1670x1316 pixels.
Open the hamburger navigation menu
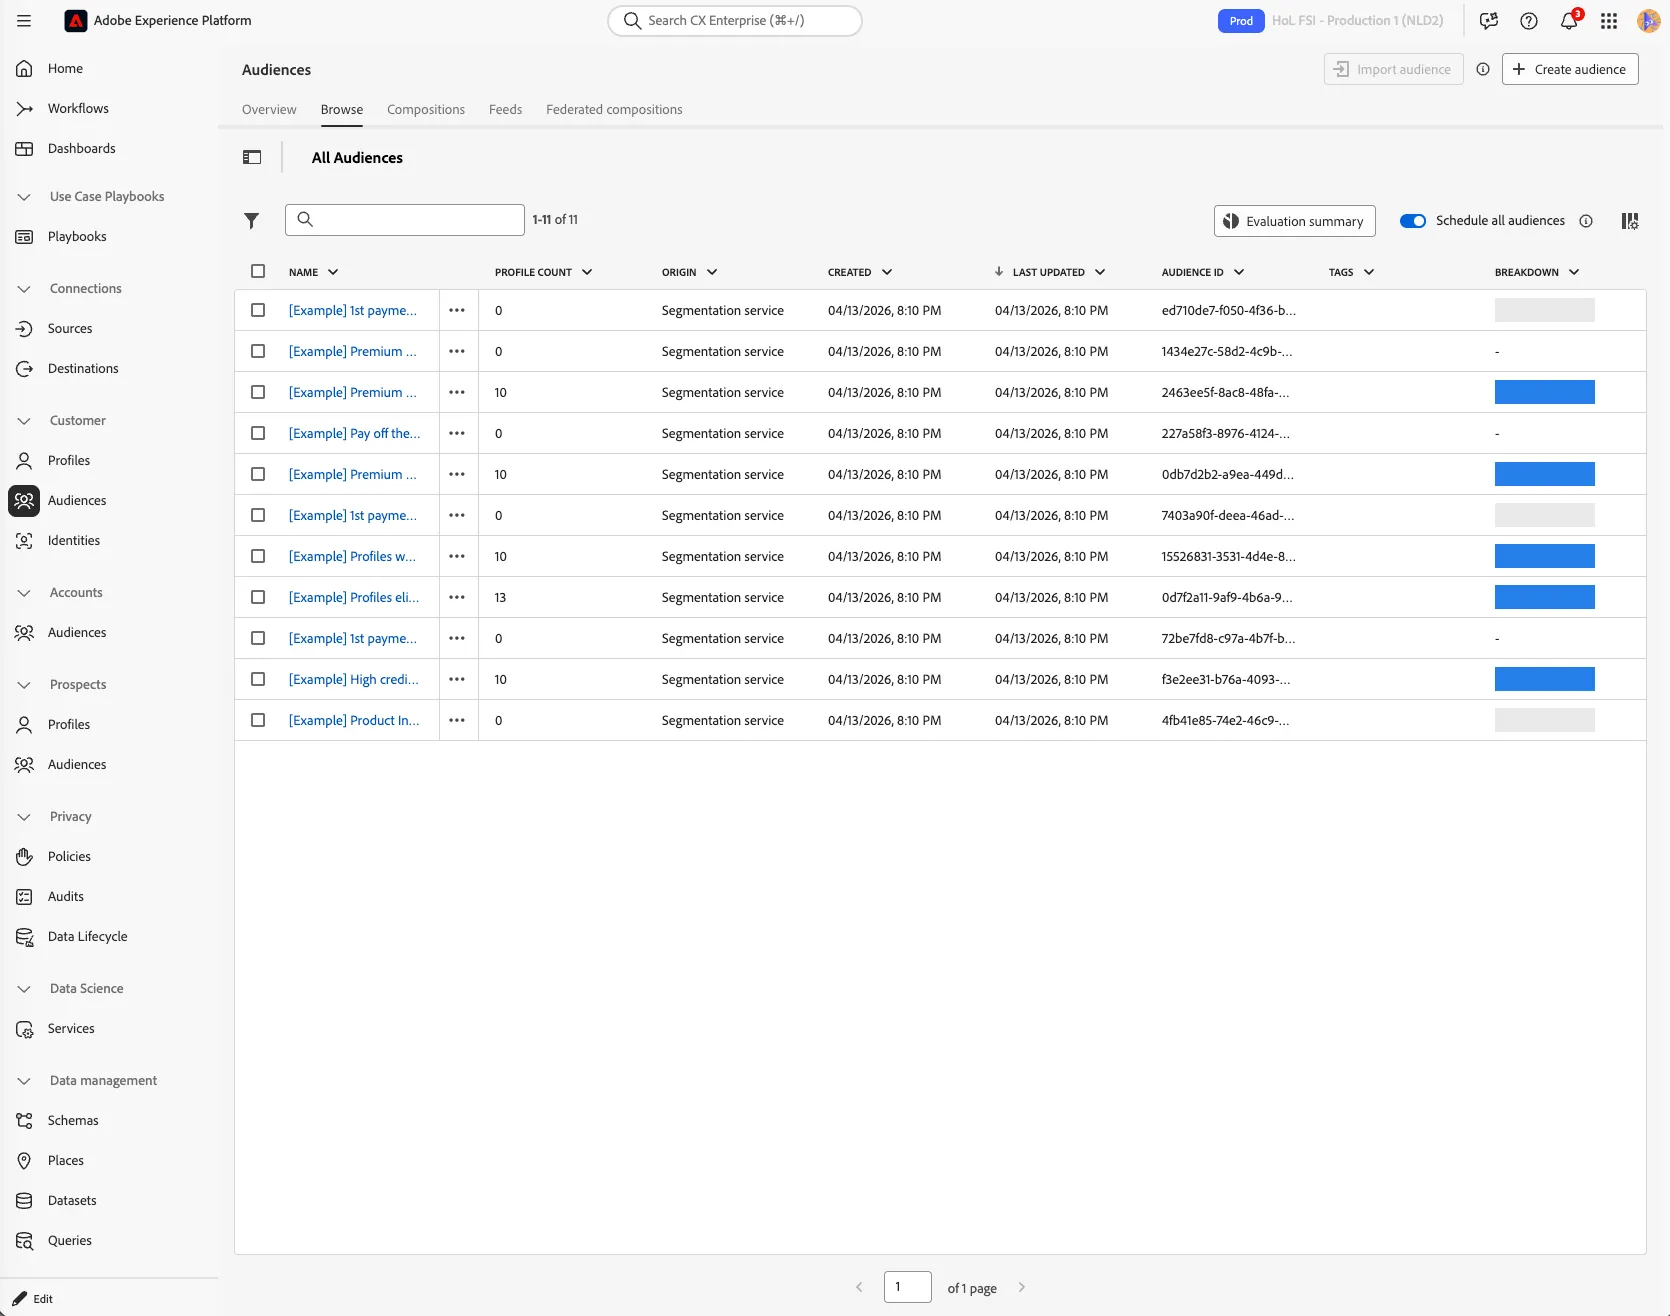(x=24, y=20)
